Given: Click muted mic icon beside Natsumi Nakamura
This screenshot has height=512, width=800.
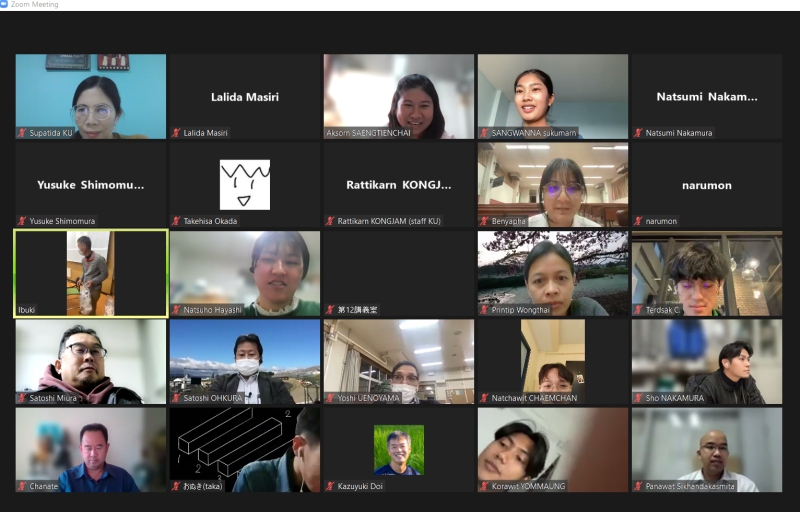Looking at the screenshot, I should pos(638,132).
